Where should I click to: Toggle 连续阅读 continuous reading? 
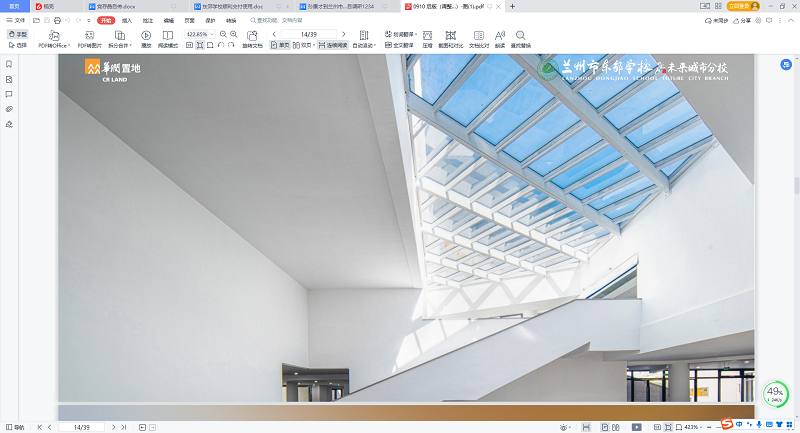click(333, 45)
